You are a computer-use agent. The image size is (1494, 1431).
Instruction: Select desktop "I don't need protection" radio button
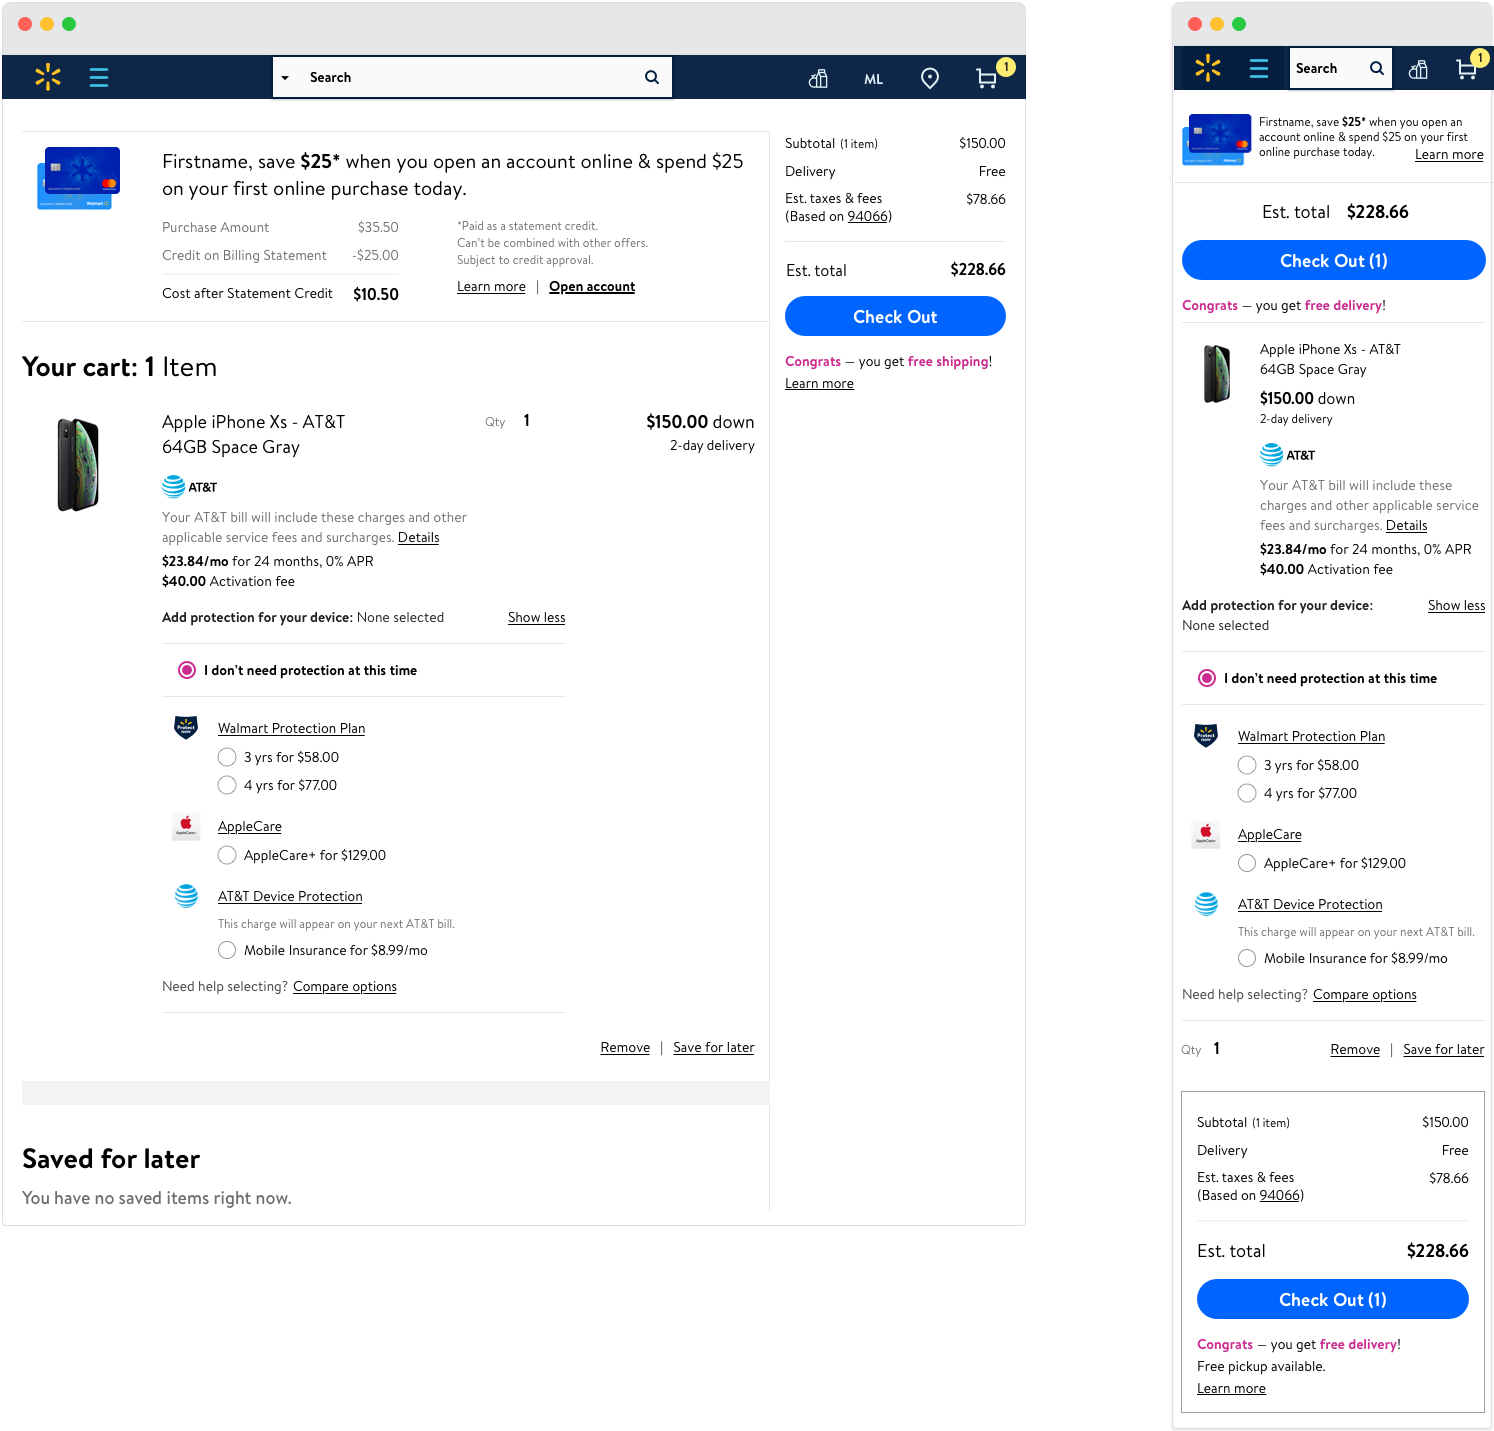click(x=187, y=670)
